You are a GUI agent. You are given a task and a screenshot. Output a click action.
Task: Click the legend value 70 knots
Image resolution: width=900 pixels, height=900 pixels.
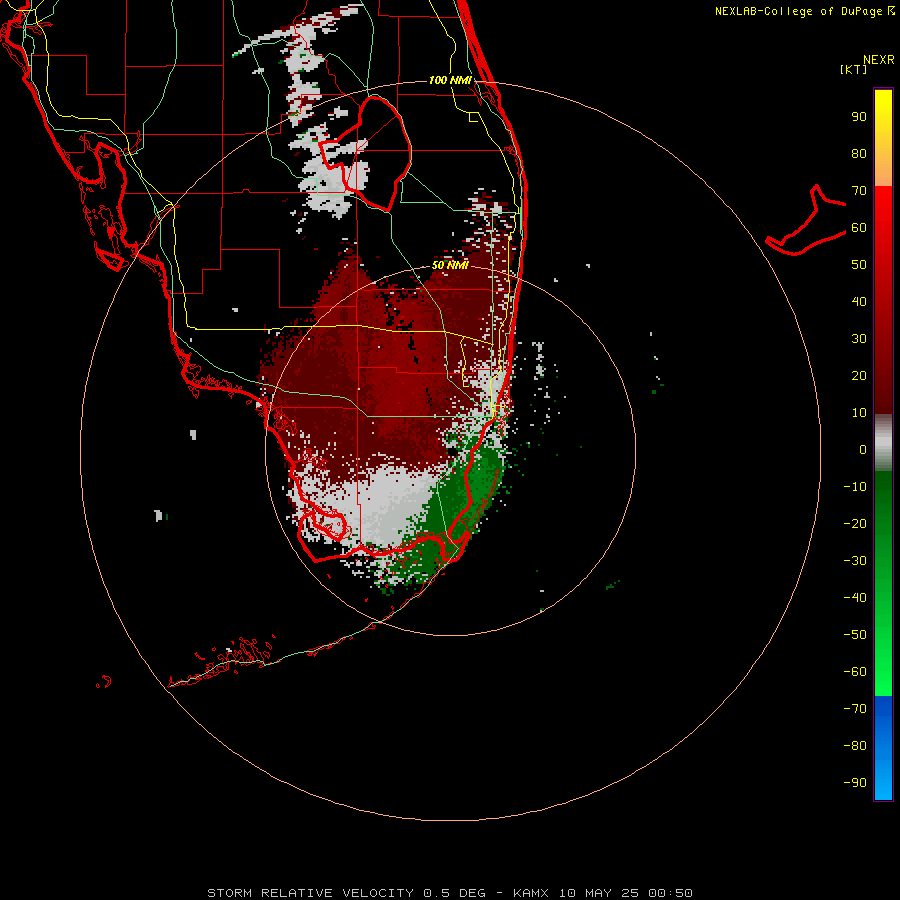point(859,191)
